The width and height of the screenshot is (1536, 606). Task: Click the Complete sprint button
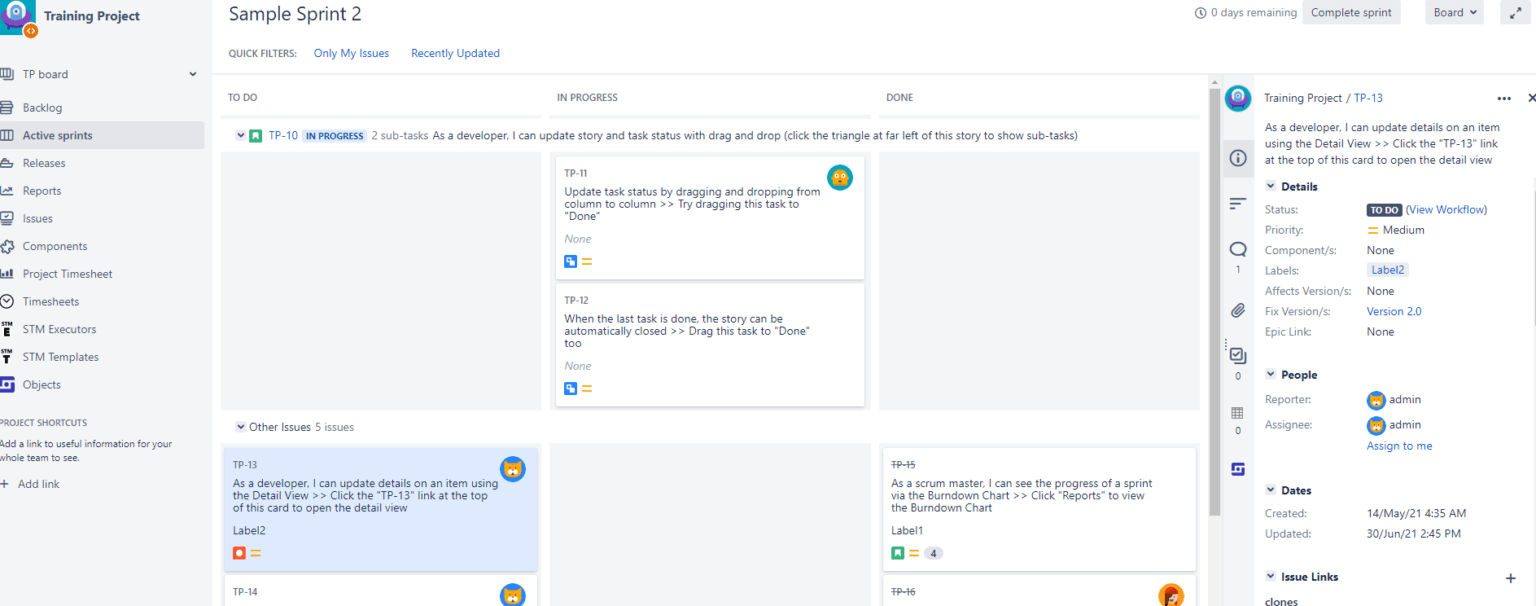[x=1351, y=12]
